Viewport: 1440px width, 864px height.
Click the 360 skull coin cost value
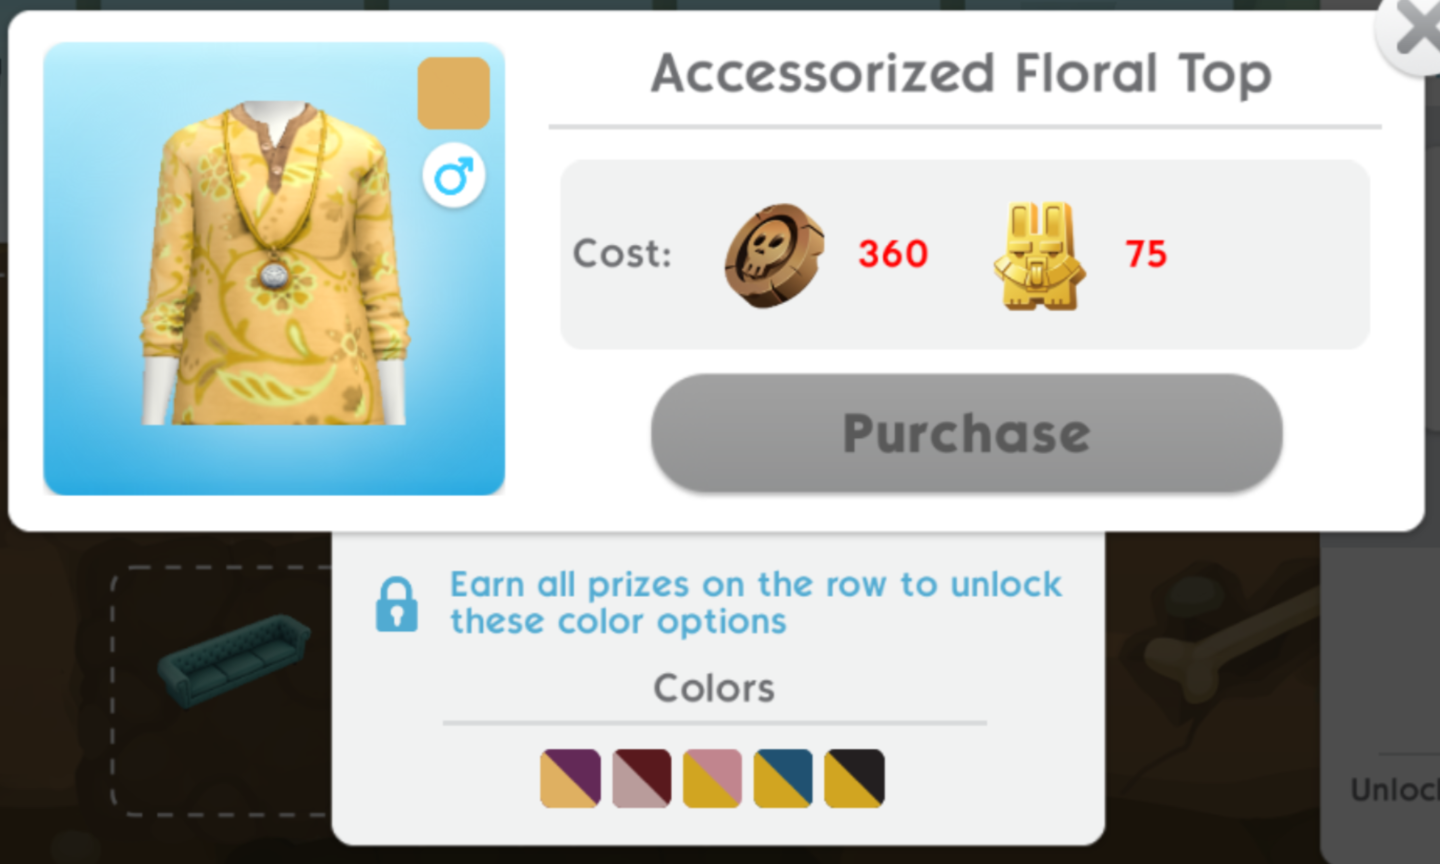(x=893, y=254)
